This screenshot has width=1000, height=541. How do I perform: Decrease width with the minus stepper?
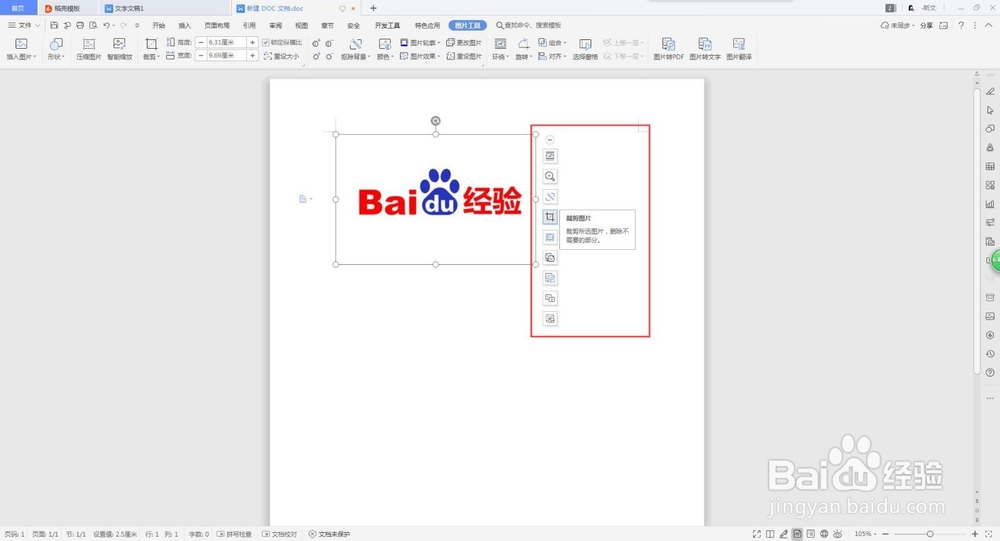201,56
